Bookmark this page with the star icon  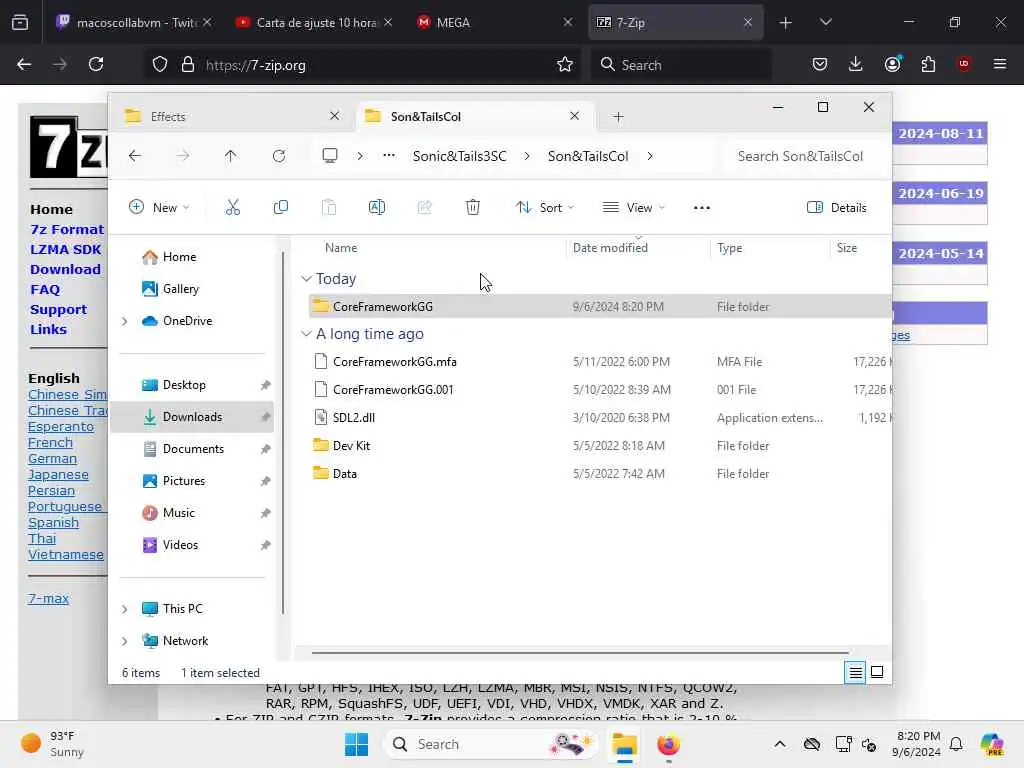click(565, 65)
